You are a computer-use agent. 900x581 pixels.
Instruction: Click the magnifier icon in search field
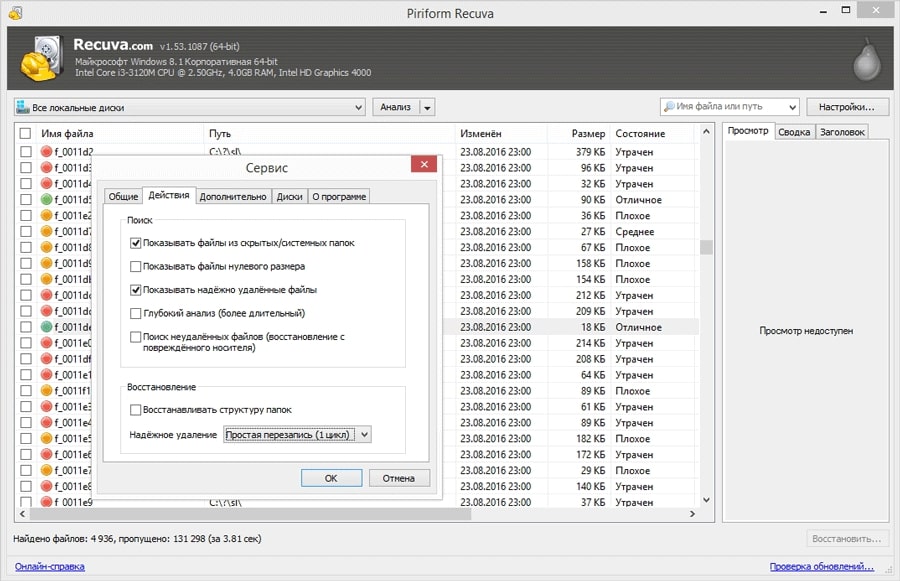670,107
